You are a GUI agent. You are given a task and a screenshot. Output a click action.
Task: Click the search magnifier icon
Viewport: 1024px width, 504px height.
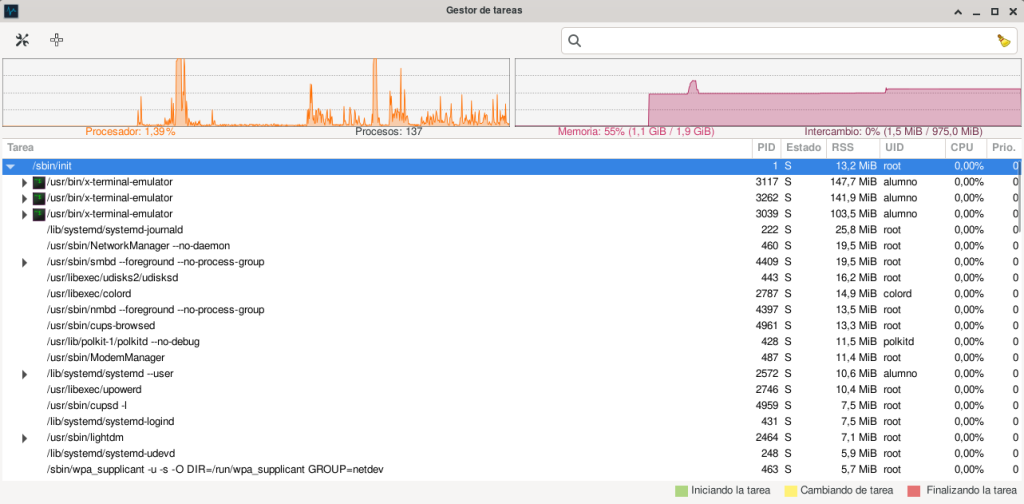click(x=575, y=41)
